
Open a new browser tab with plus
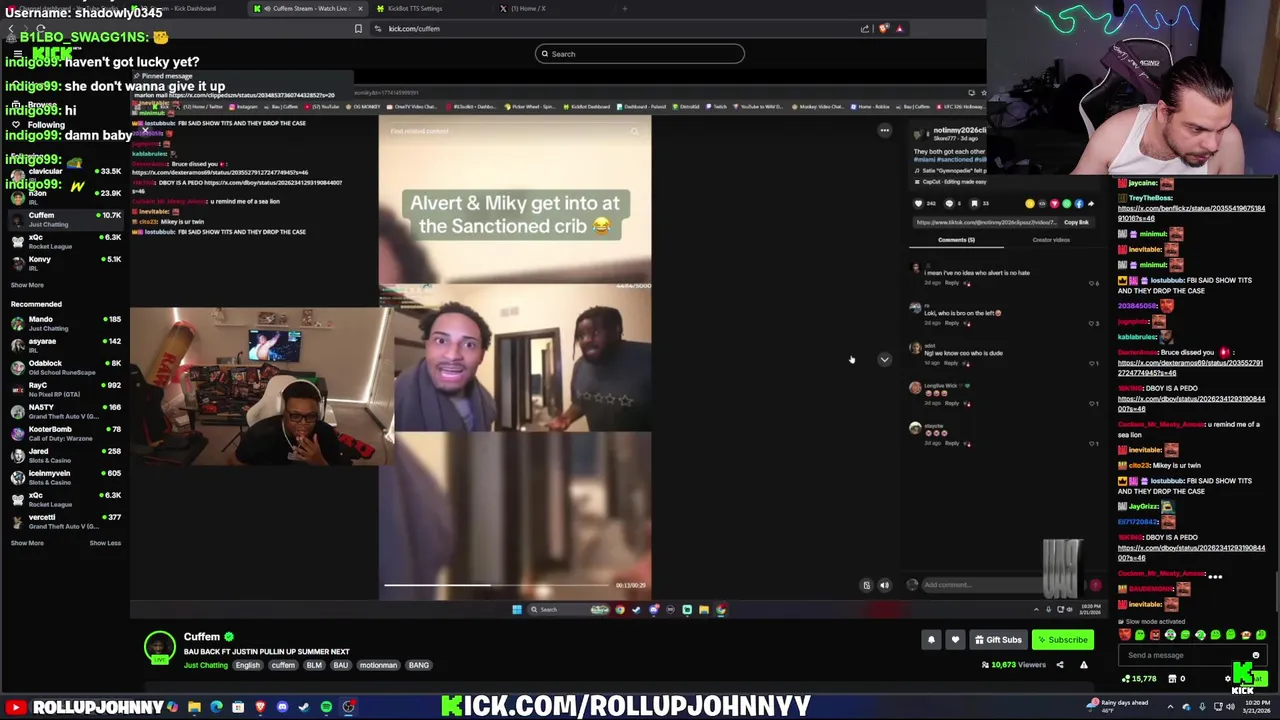coord(625,9)
